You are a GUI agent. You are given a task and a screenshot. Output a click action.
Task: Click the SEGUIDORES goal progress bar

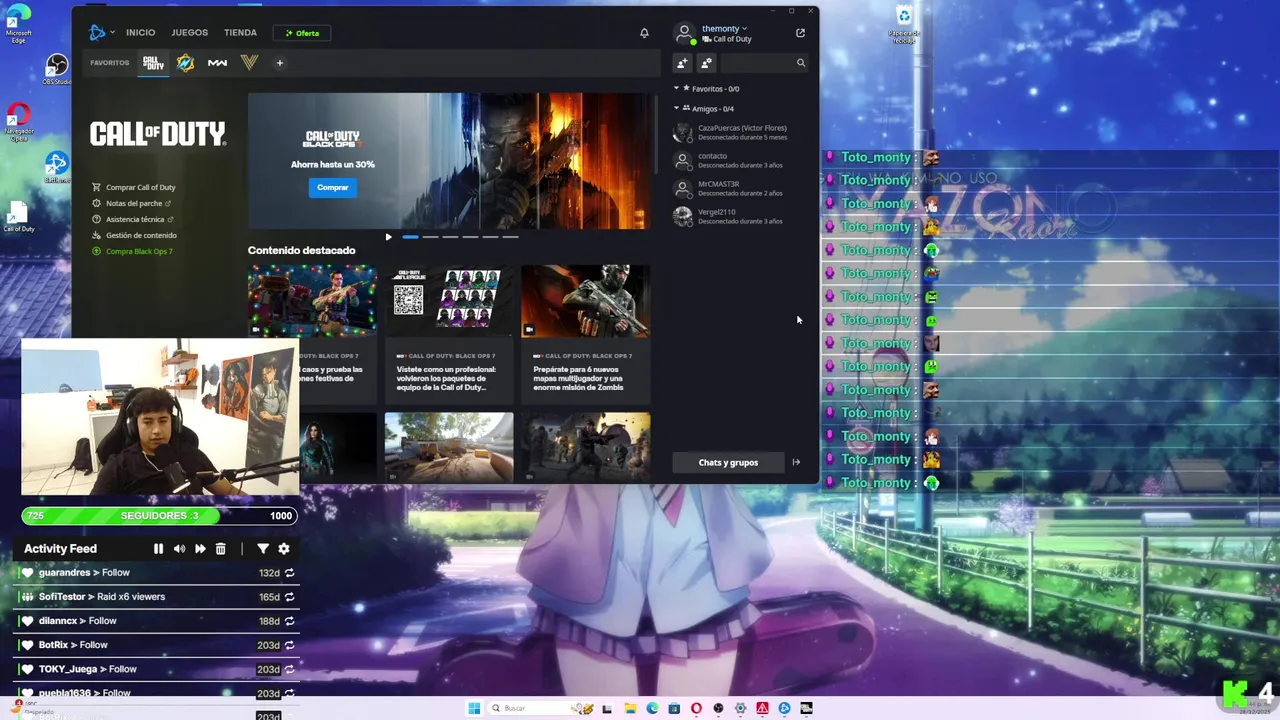159,516
